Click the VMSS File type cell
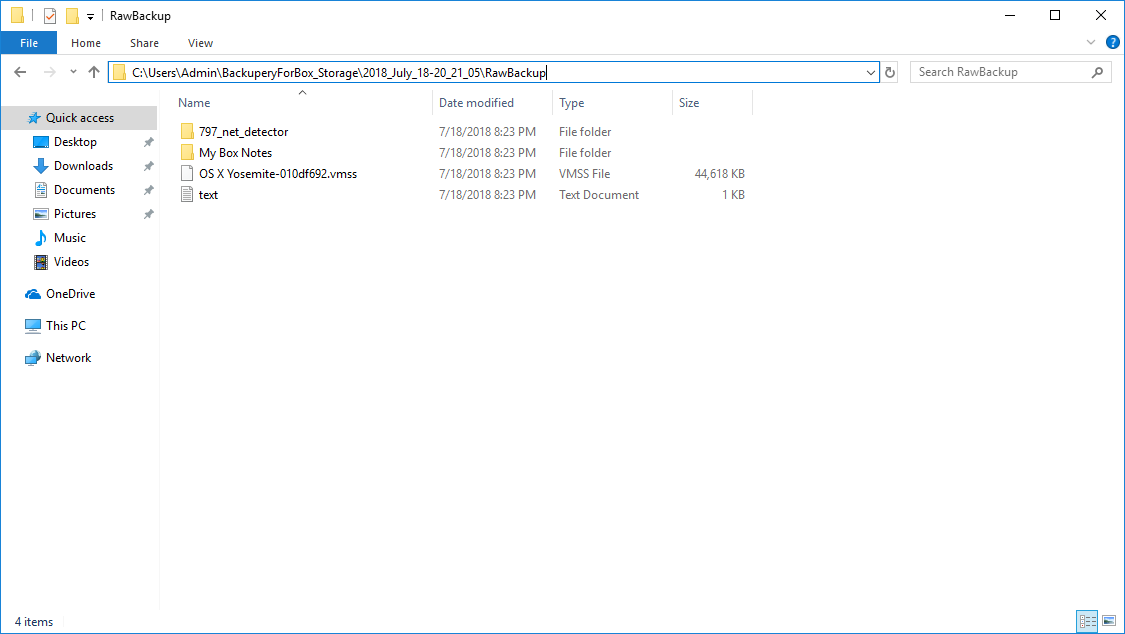 (x=585, y=174)
